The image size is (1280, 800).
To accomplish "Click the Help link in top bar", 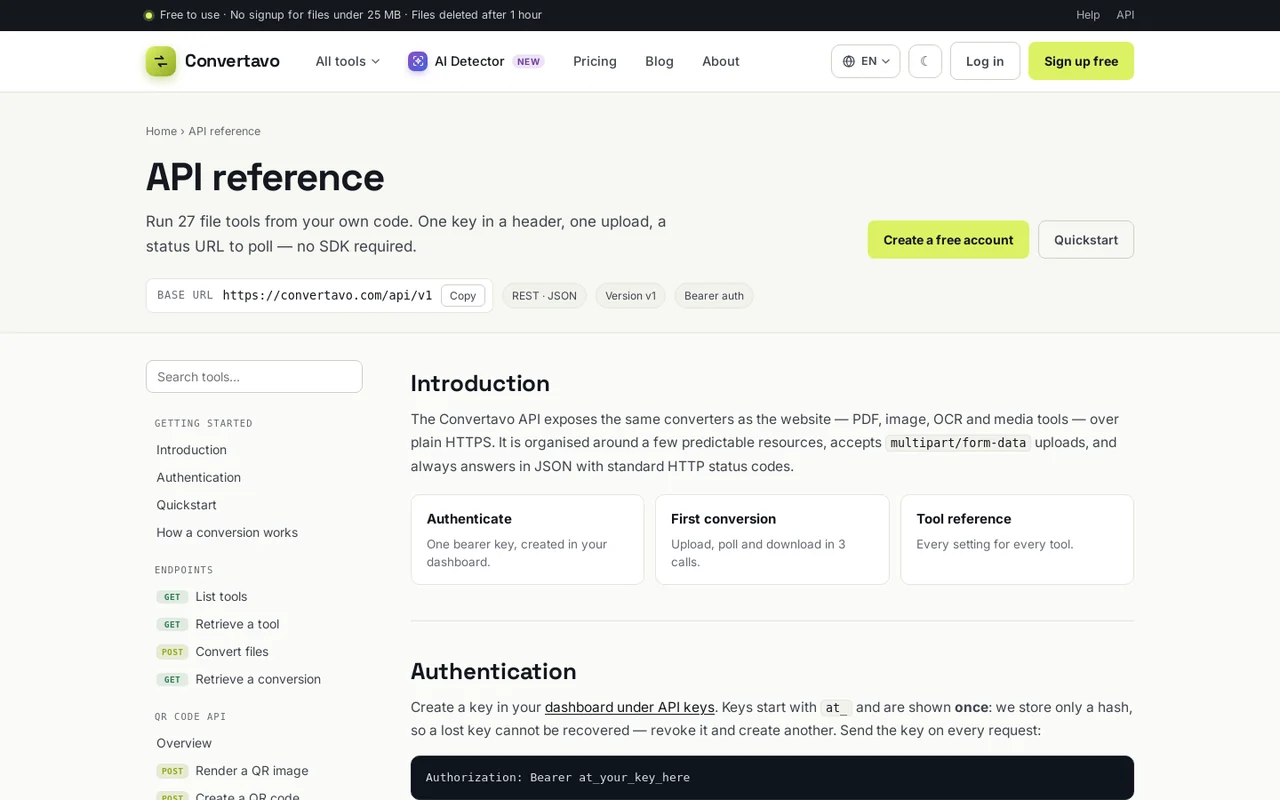I will [x=1088, y=15].
